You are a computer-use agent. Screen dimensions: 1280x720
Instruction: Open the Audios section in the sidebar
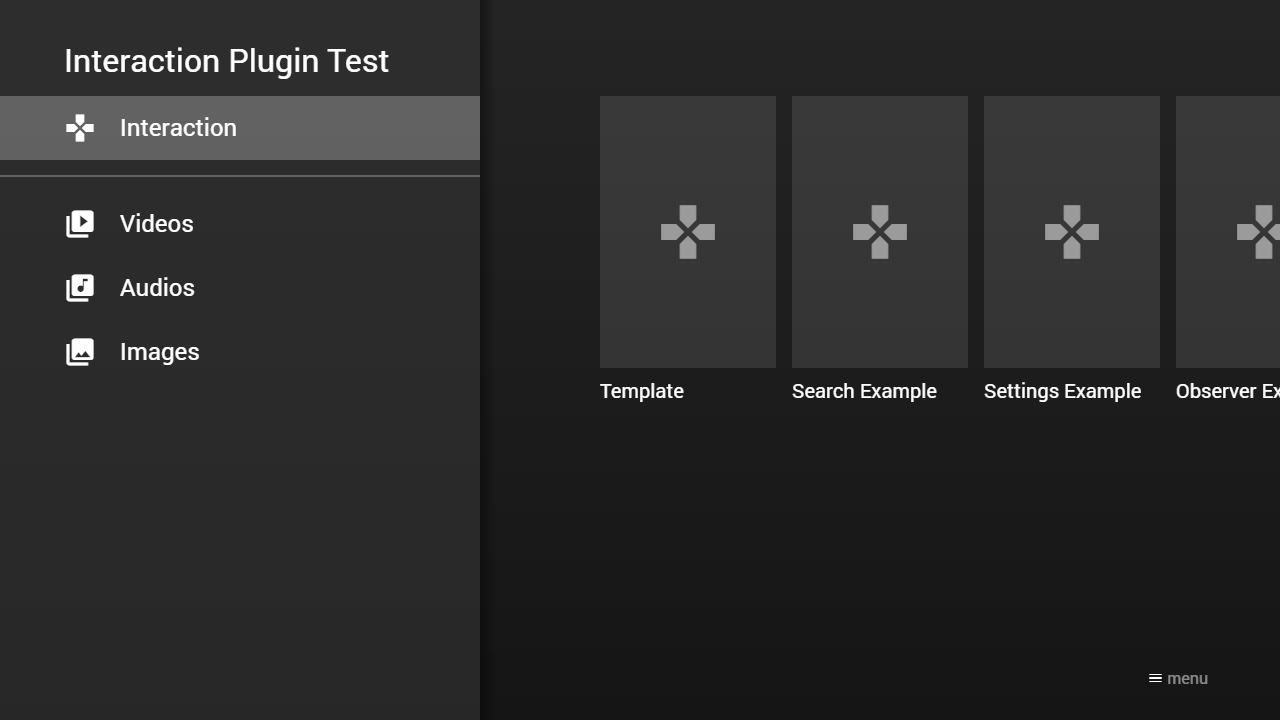(157, 288)
